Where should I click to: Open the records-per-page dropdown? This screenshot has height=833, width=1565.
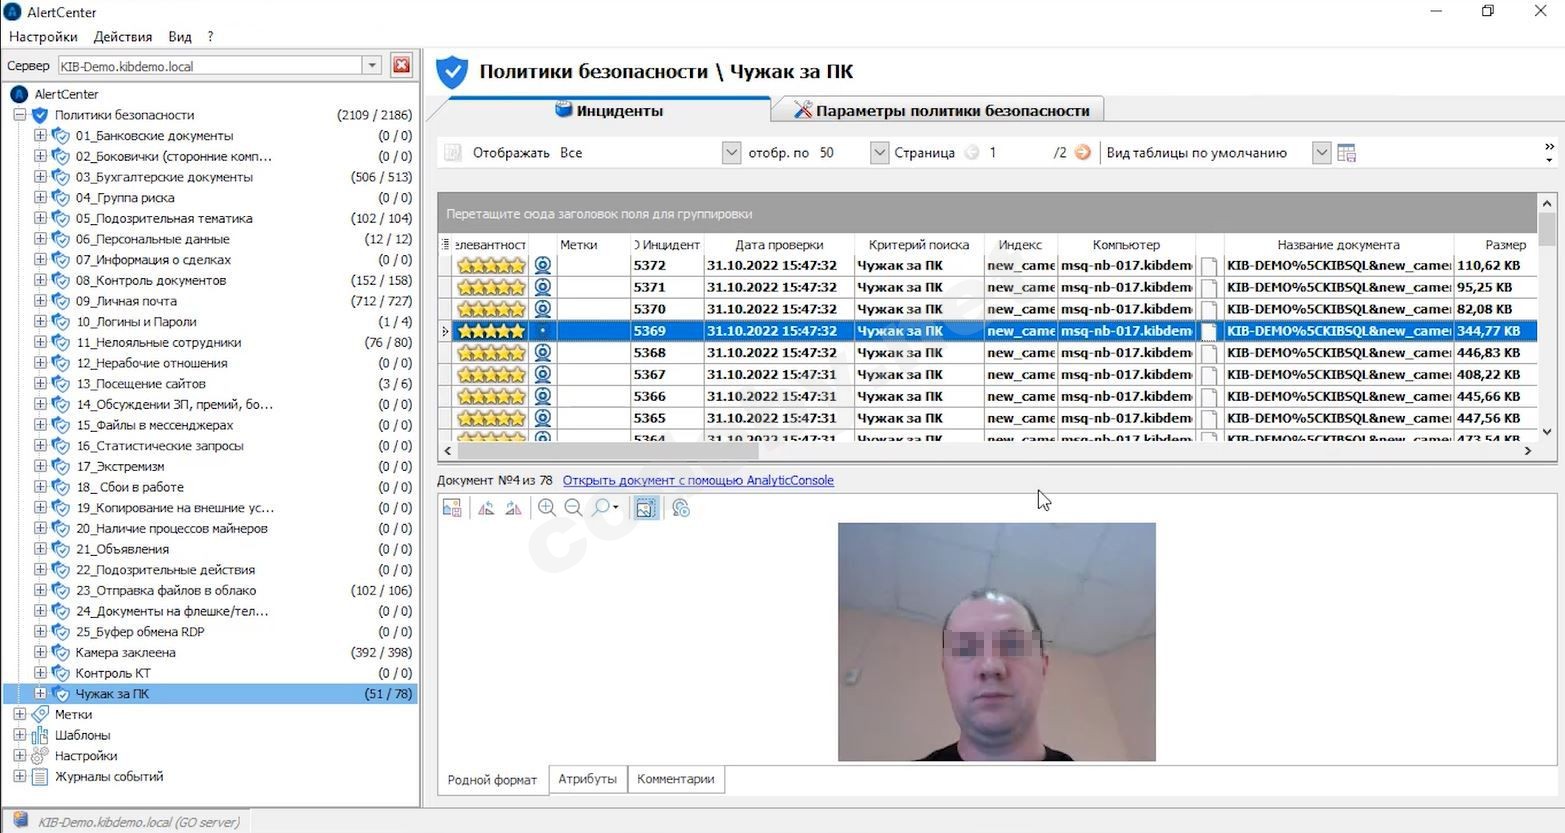point(879,153)
